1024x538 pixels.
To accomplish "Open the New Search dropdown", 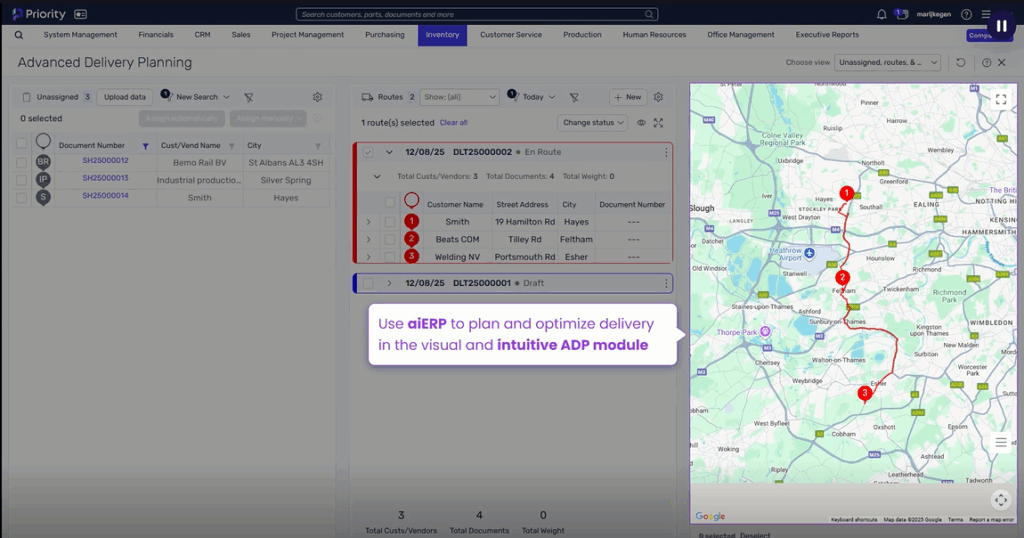I will point(202,97).
